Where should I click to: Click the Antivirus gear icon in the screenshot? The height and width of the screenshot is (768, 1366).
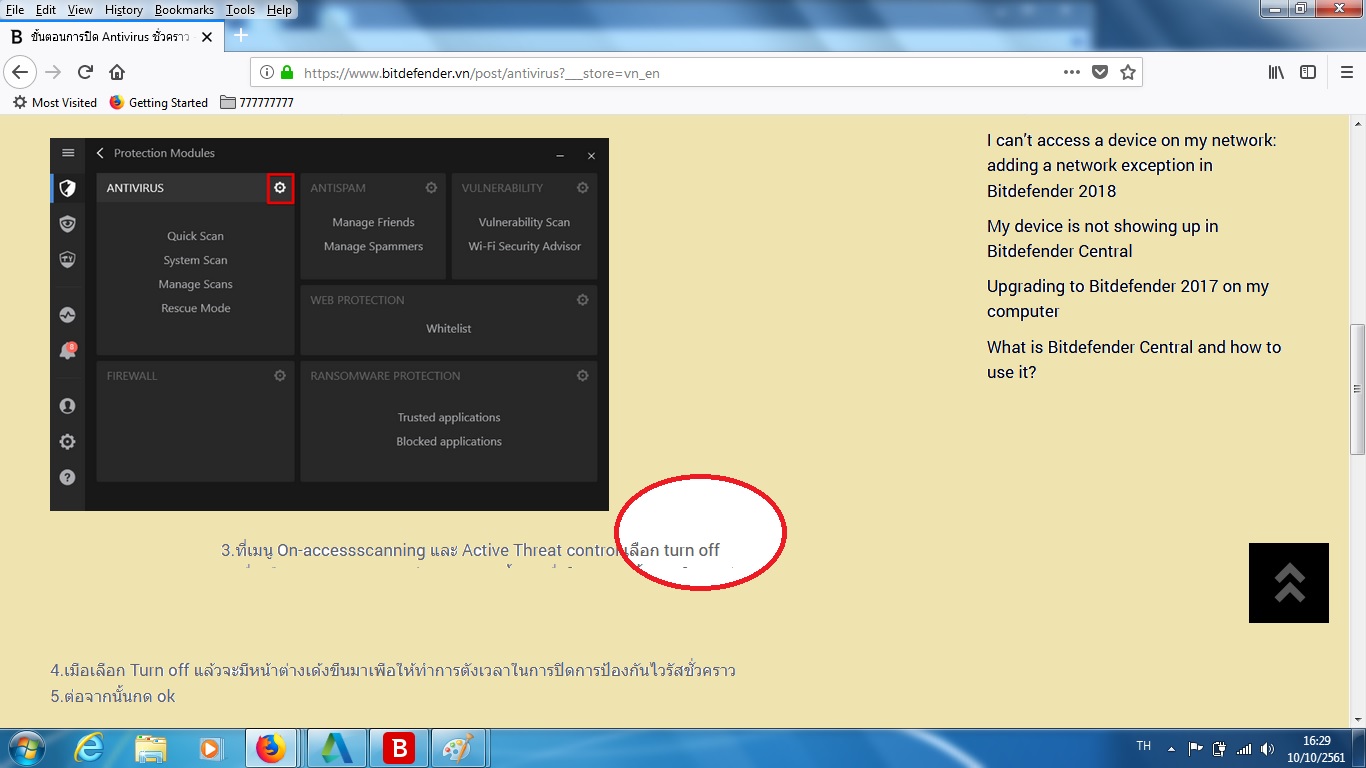(280, 188)
